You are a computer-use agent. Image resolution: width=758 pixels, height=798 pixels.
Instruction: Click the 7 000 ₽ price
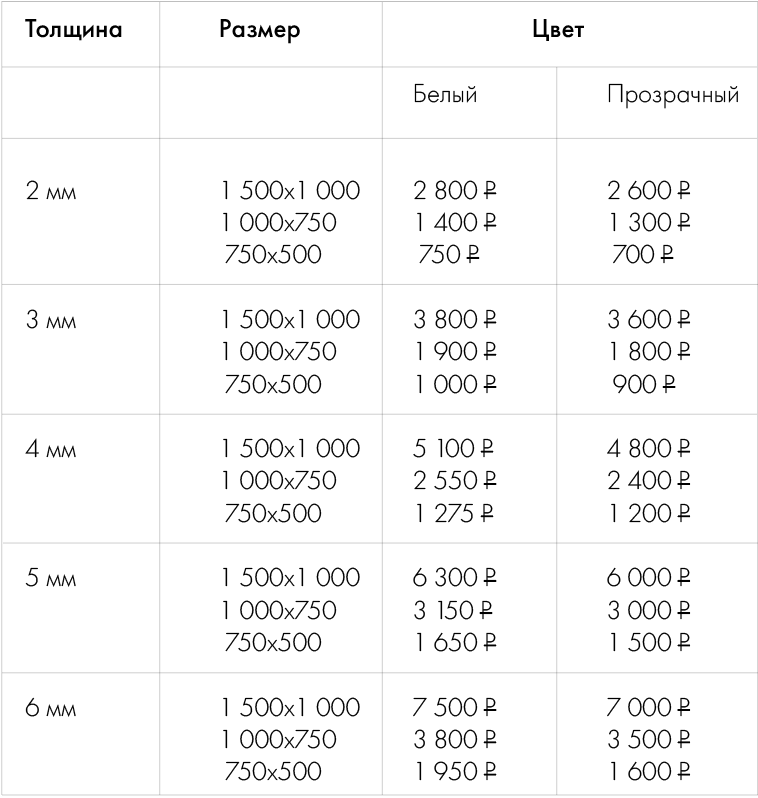pyautogui.click(x=649, y=708)
